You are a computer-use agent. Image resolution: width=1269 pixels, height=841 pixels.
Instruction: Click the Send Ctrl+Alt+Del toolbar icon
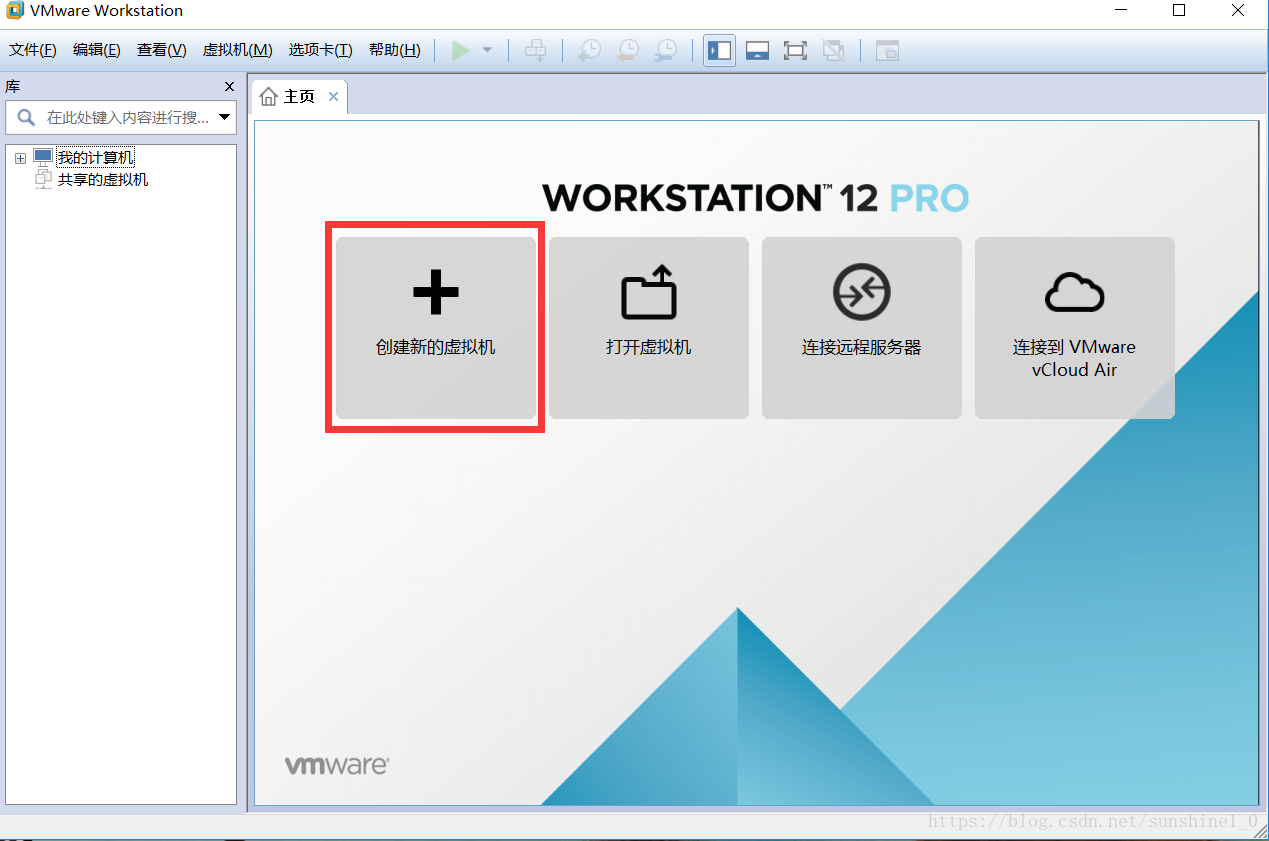[536, 50]
